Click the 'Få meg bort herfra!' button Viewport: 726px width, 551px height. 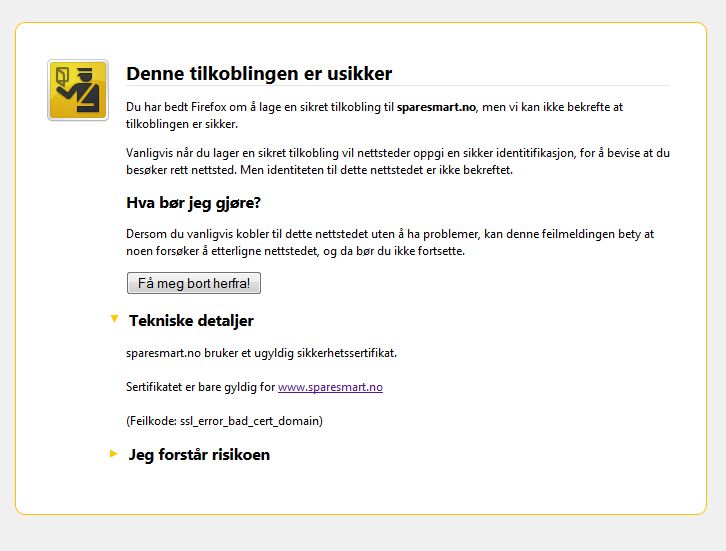tap(194, 283)
